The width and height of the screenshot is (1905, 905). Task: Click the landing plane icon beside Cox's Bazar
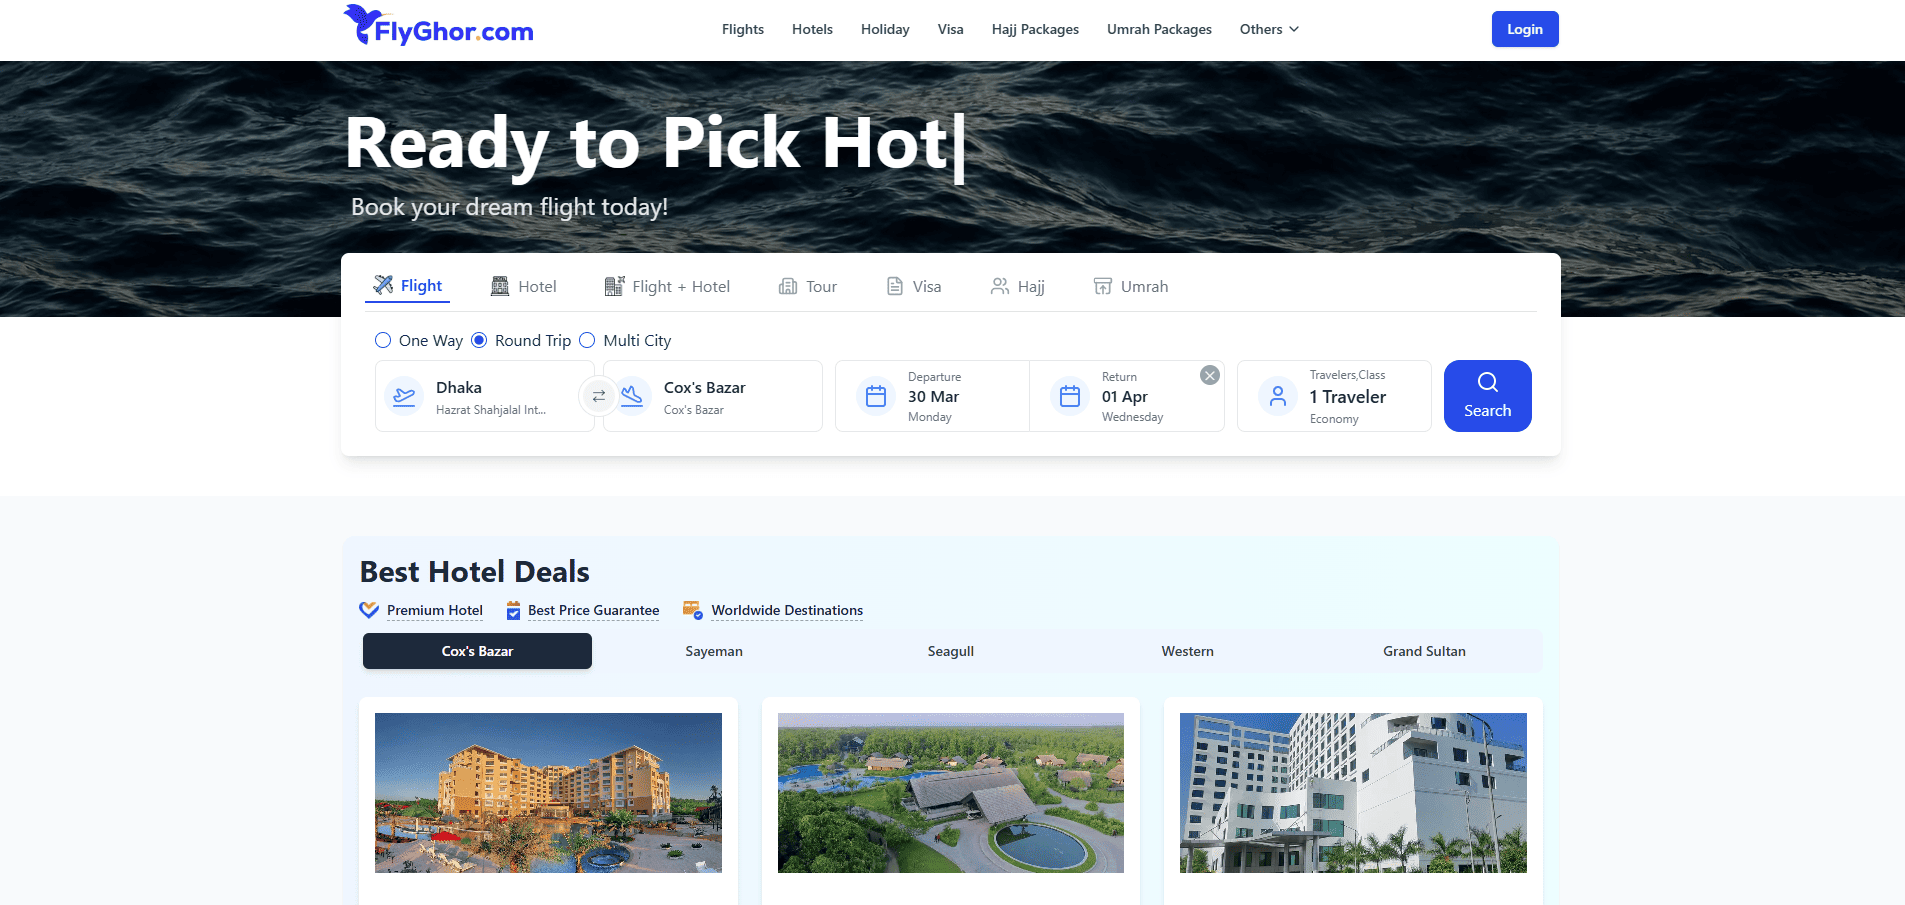pyautogui.click(x=632, y=396)
